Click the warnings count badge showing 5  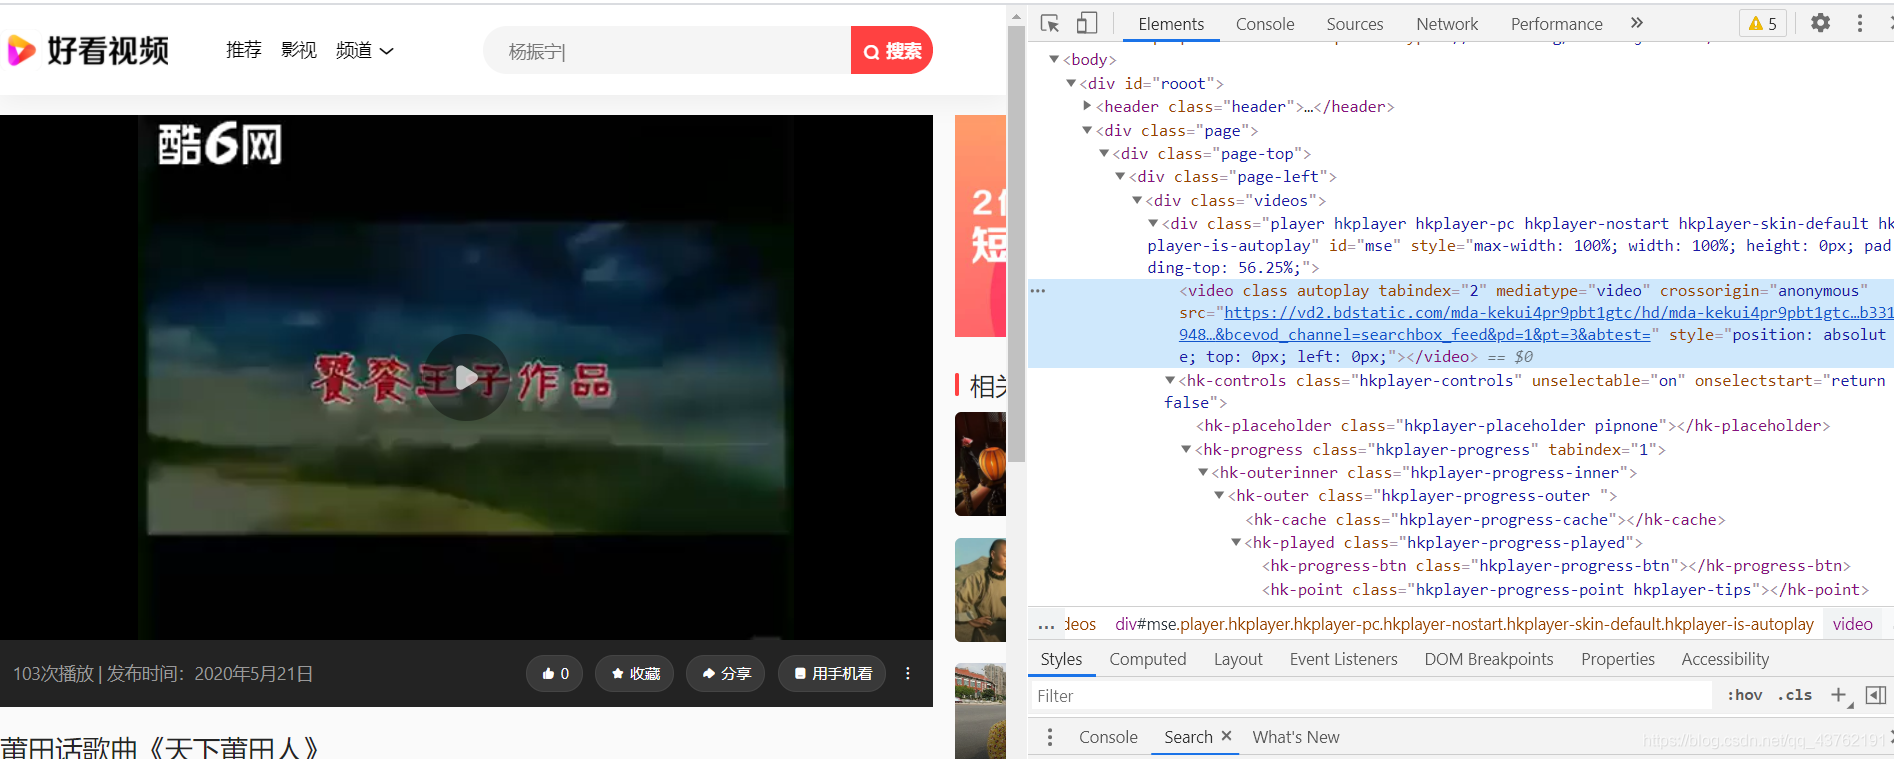pyautogui.click(x=1763, y=24)
